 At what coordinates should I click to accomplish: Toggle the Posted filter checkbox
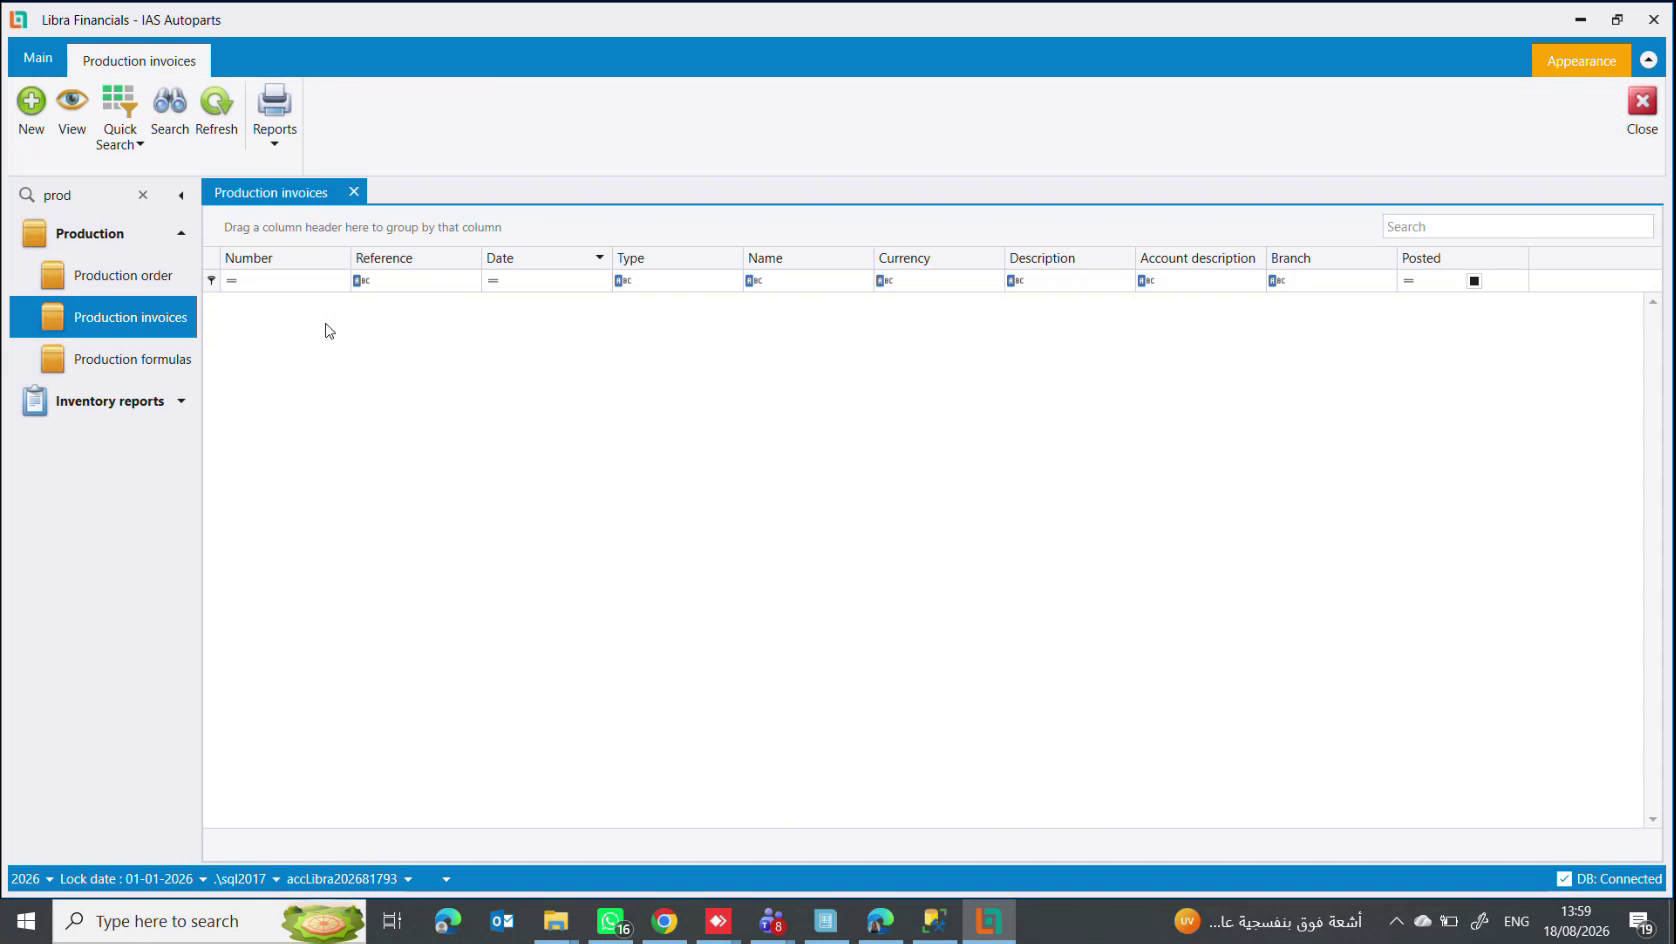(1474, 281)
